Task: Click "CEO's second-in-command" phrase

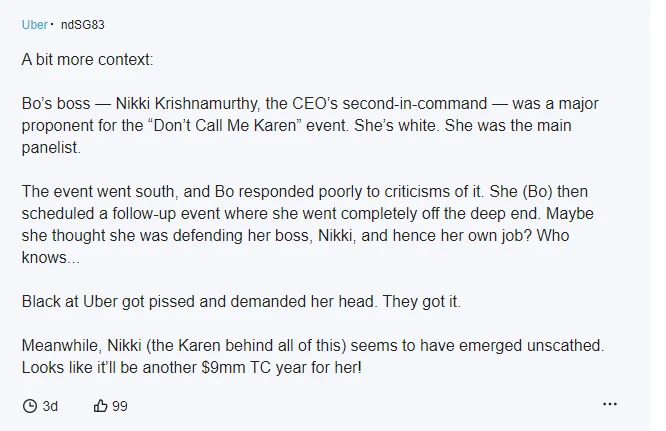Action: [389, 104]
